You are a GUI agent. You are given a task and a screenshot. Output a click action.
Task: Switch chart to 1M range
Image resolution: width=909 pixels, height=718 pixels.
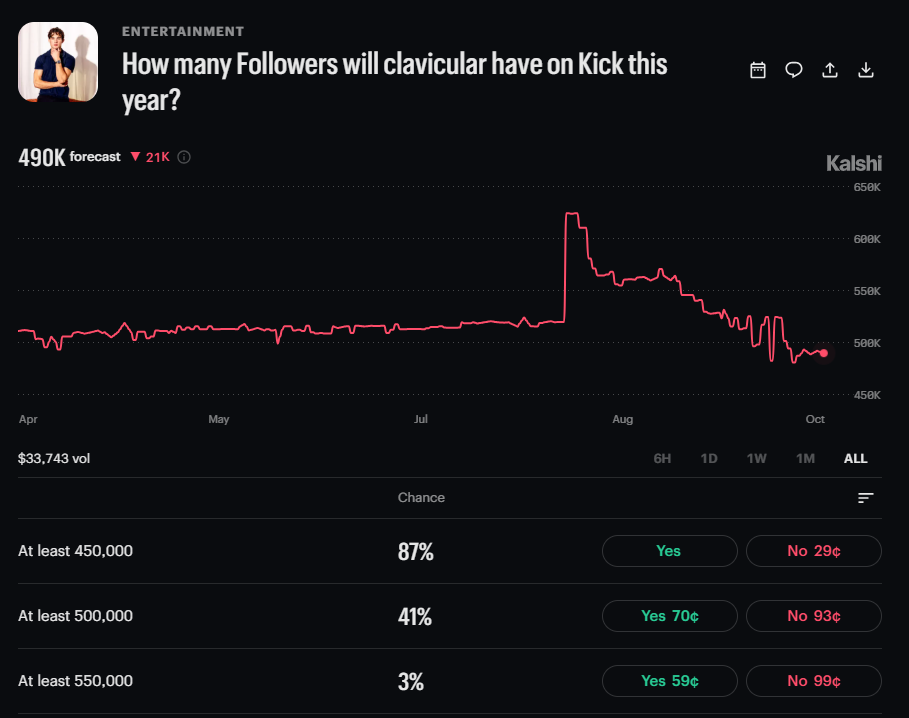[x=805, y=458]
